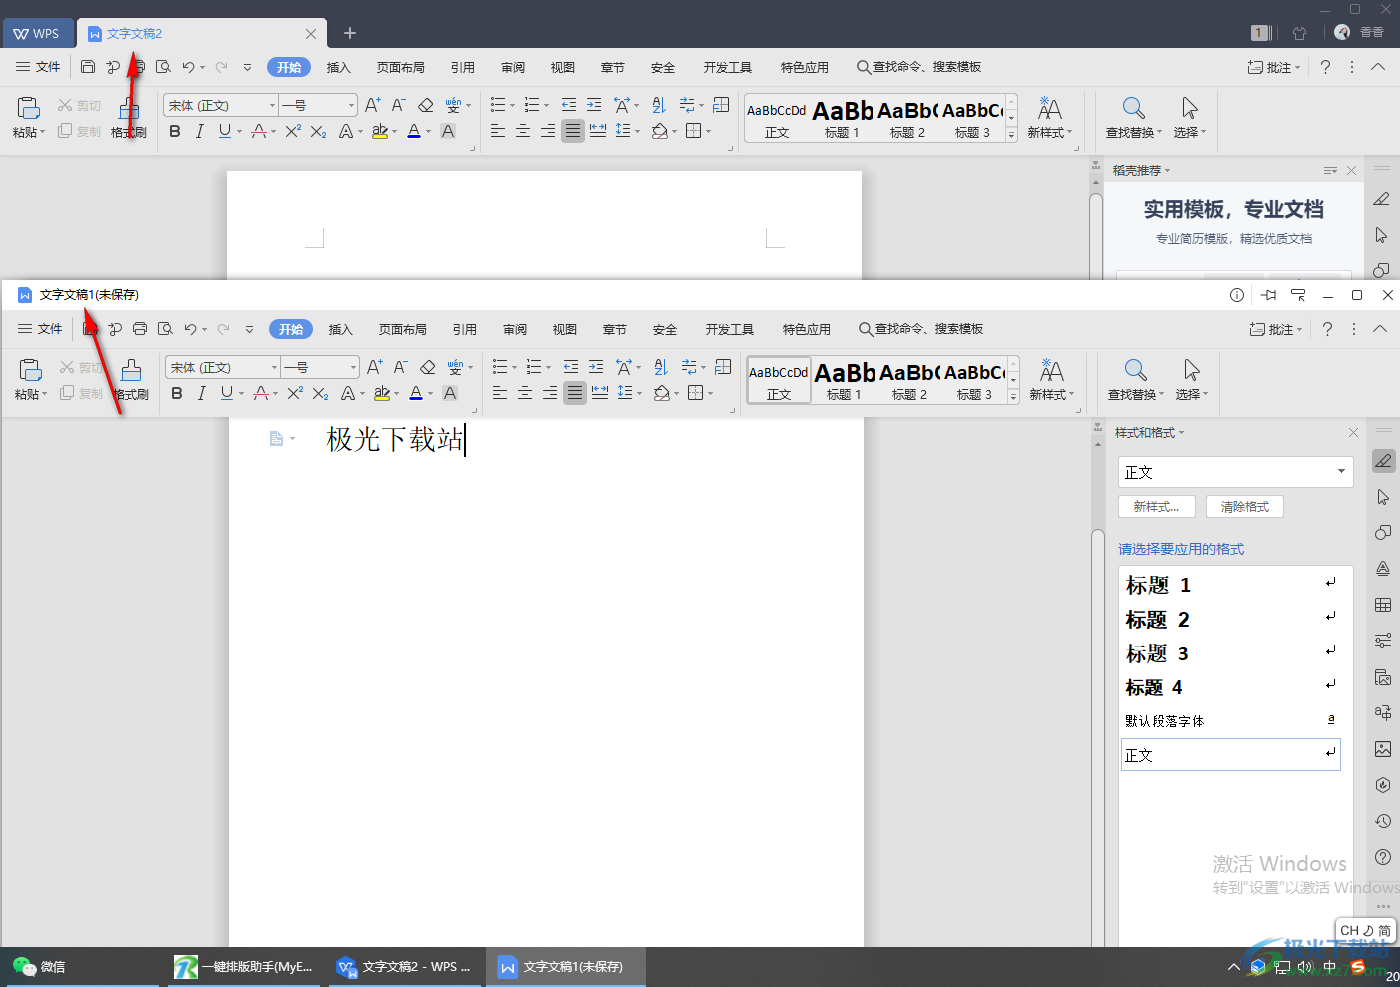Image resolution: width=1400 pixels, height=987 pixels.
Task: Click Underline in the 文字文稿1 window
Action: (226, 393)
